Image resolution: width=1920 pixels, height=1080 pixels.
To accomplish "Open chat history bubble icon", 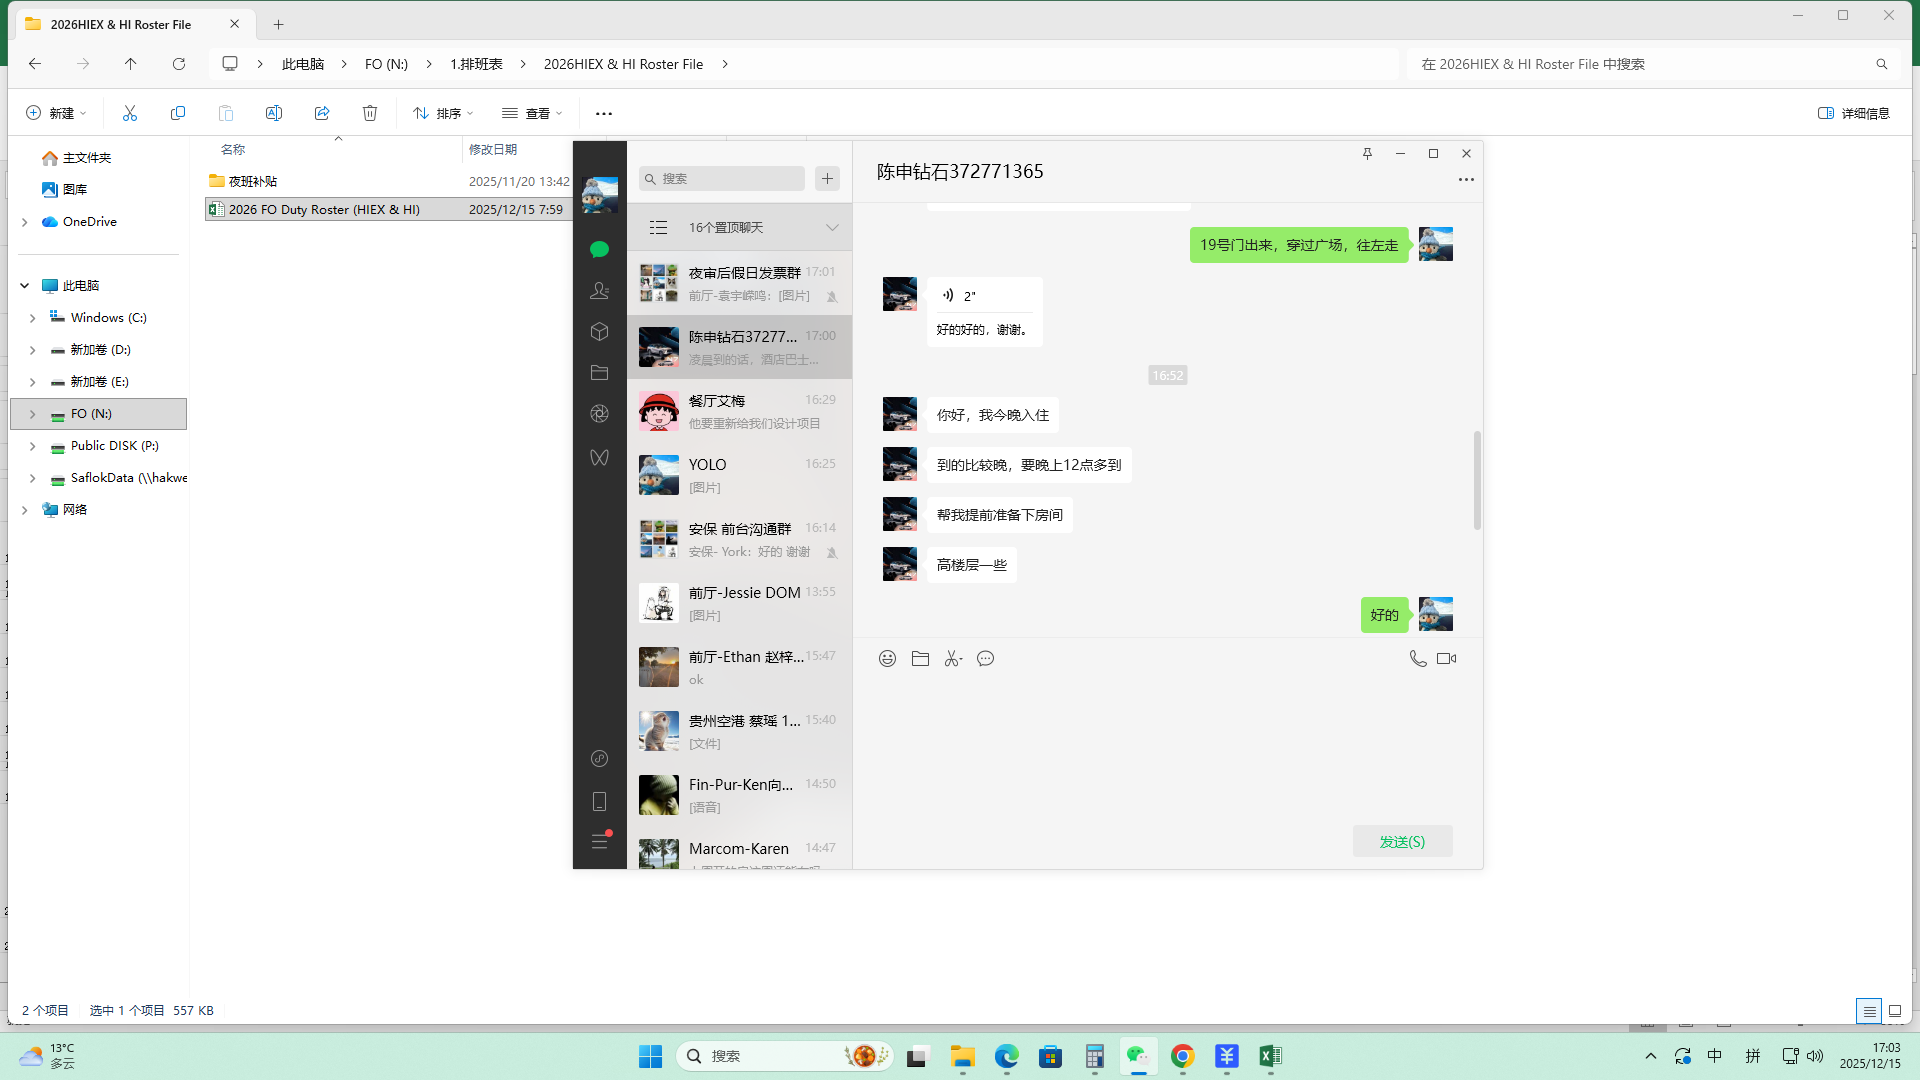I will [985, 658].
